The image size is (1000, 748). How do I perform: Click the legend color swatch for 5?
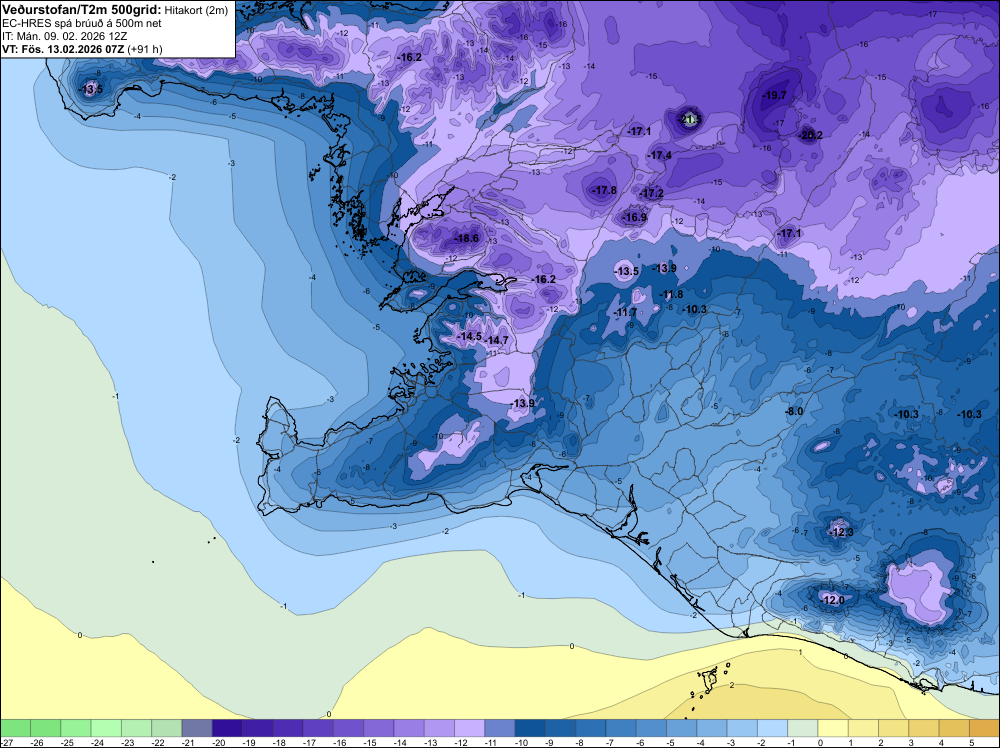[985, 728]
